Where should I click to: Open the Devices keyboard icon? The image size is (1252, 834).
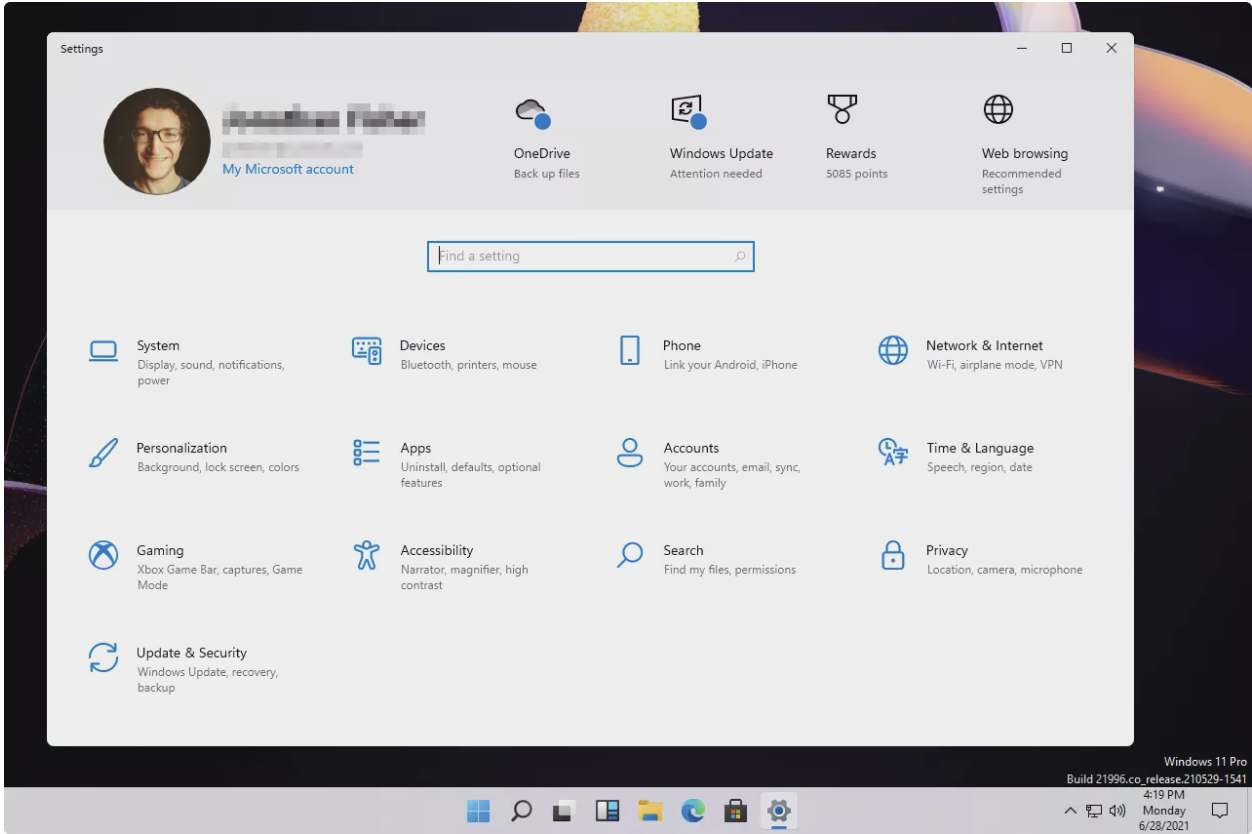click(367, 350)
